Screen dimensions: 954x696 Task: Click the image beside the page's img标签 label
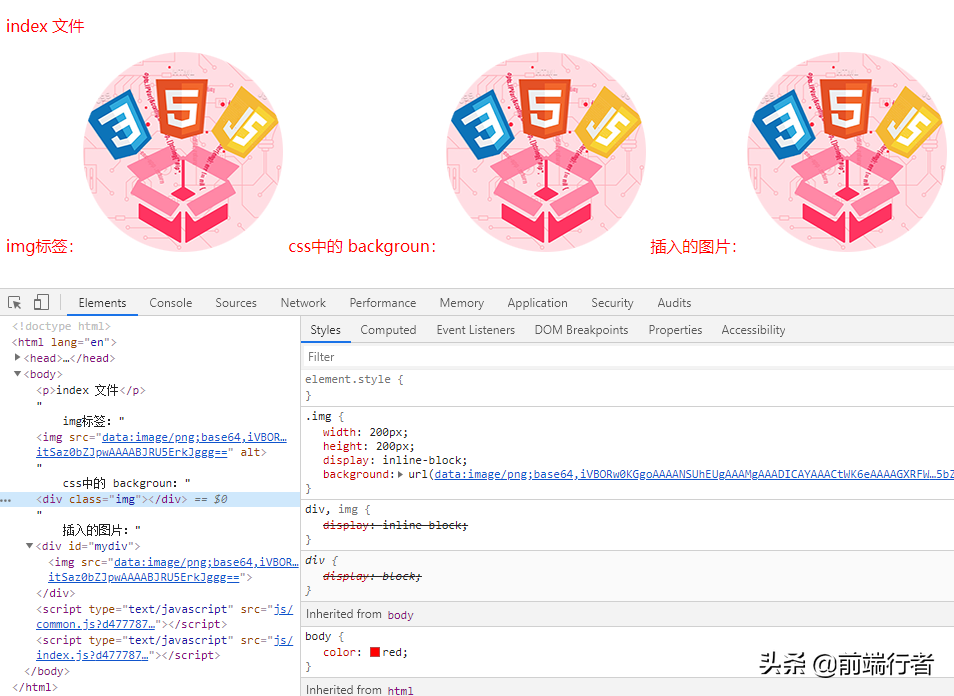pos(183,152)
